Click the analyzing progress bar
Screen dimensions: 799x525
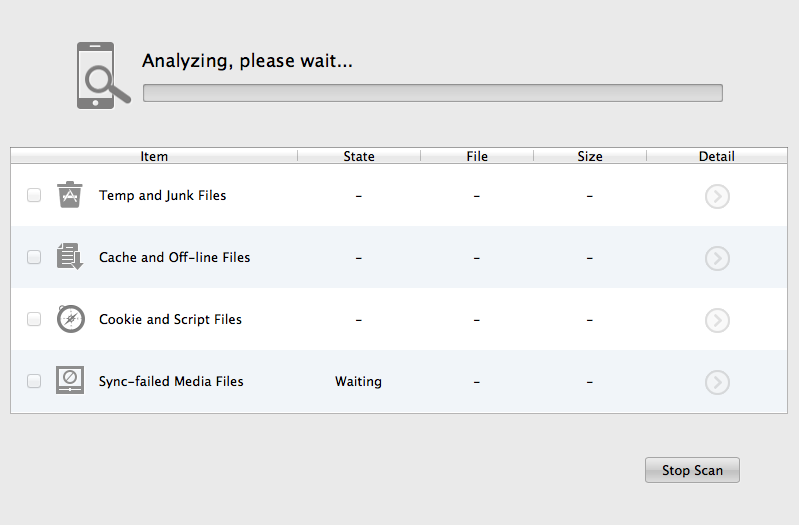[432, 93]
